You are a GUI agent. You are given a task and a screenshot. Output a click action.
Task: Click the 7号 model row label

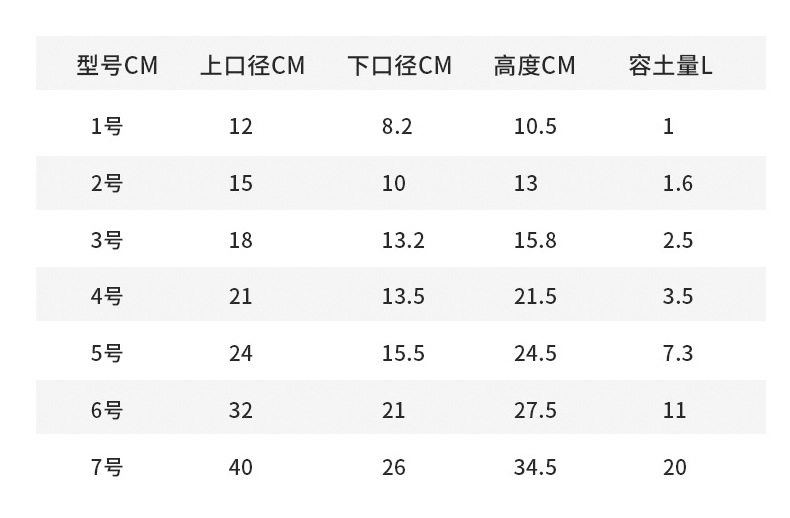[106, 467]
